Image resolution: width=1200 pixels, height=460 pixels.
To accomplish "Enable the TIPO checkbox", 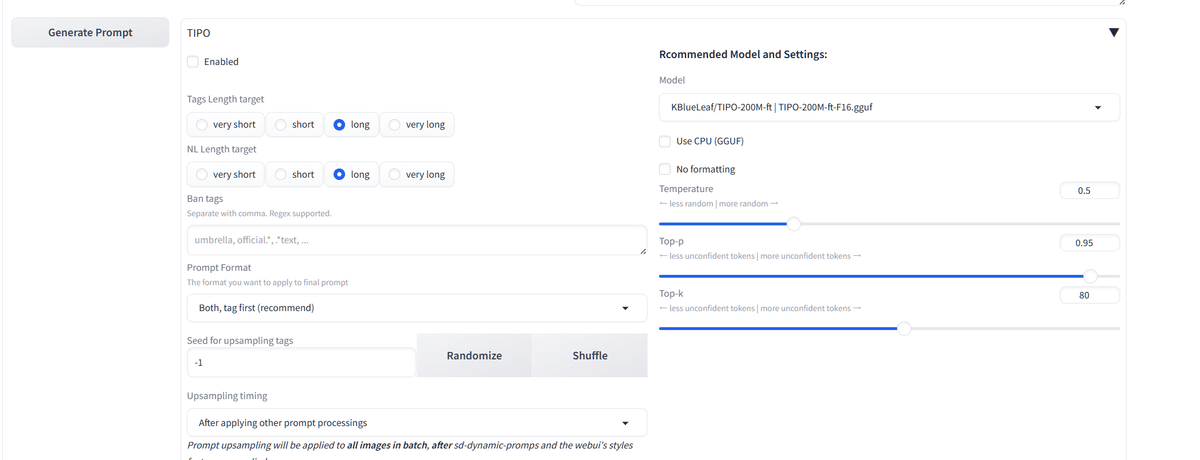I will pos(194,62).
